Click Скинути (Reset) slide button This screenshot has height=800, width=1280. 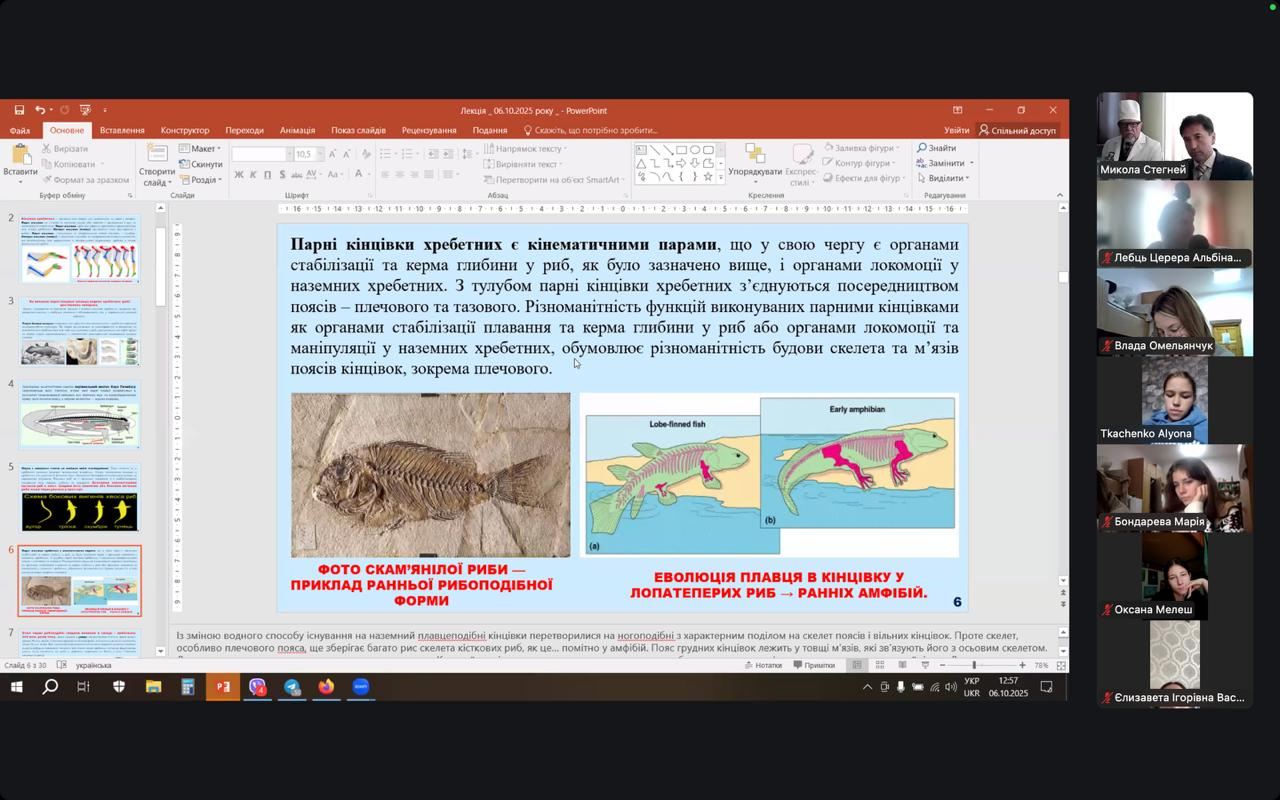click(x=201, y=164)
